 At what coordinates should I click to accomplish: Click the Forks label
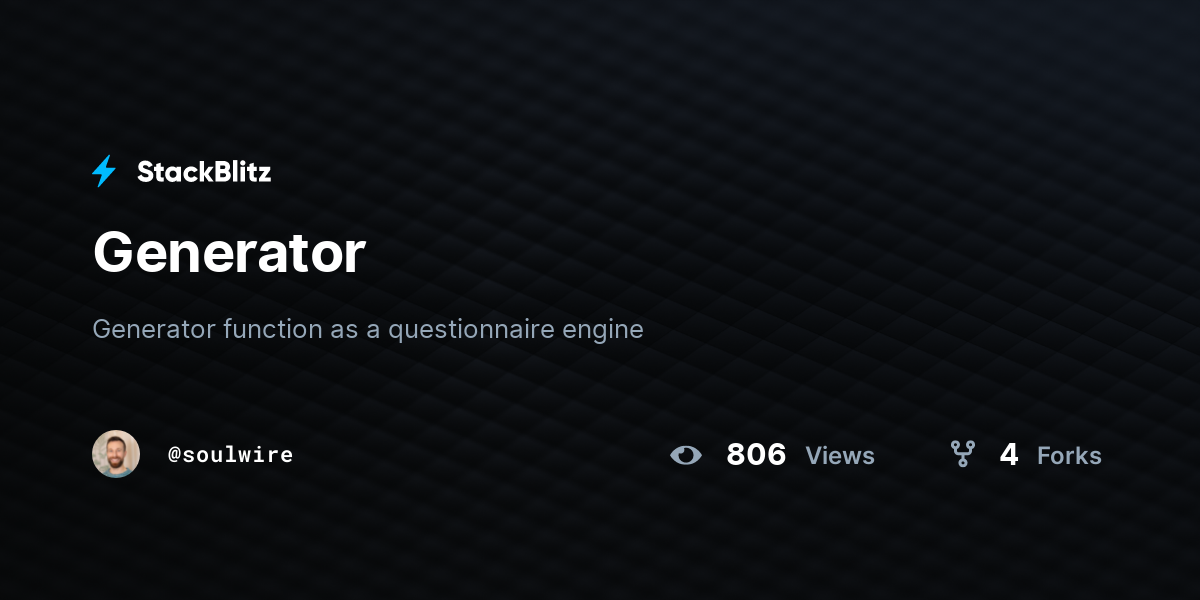pyautogui.click(x=1069, y=456)
